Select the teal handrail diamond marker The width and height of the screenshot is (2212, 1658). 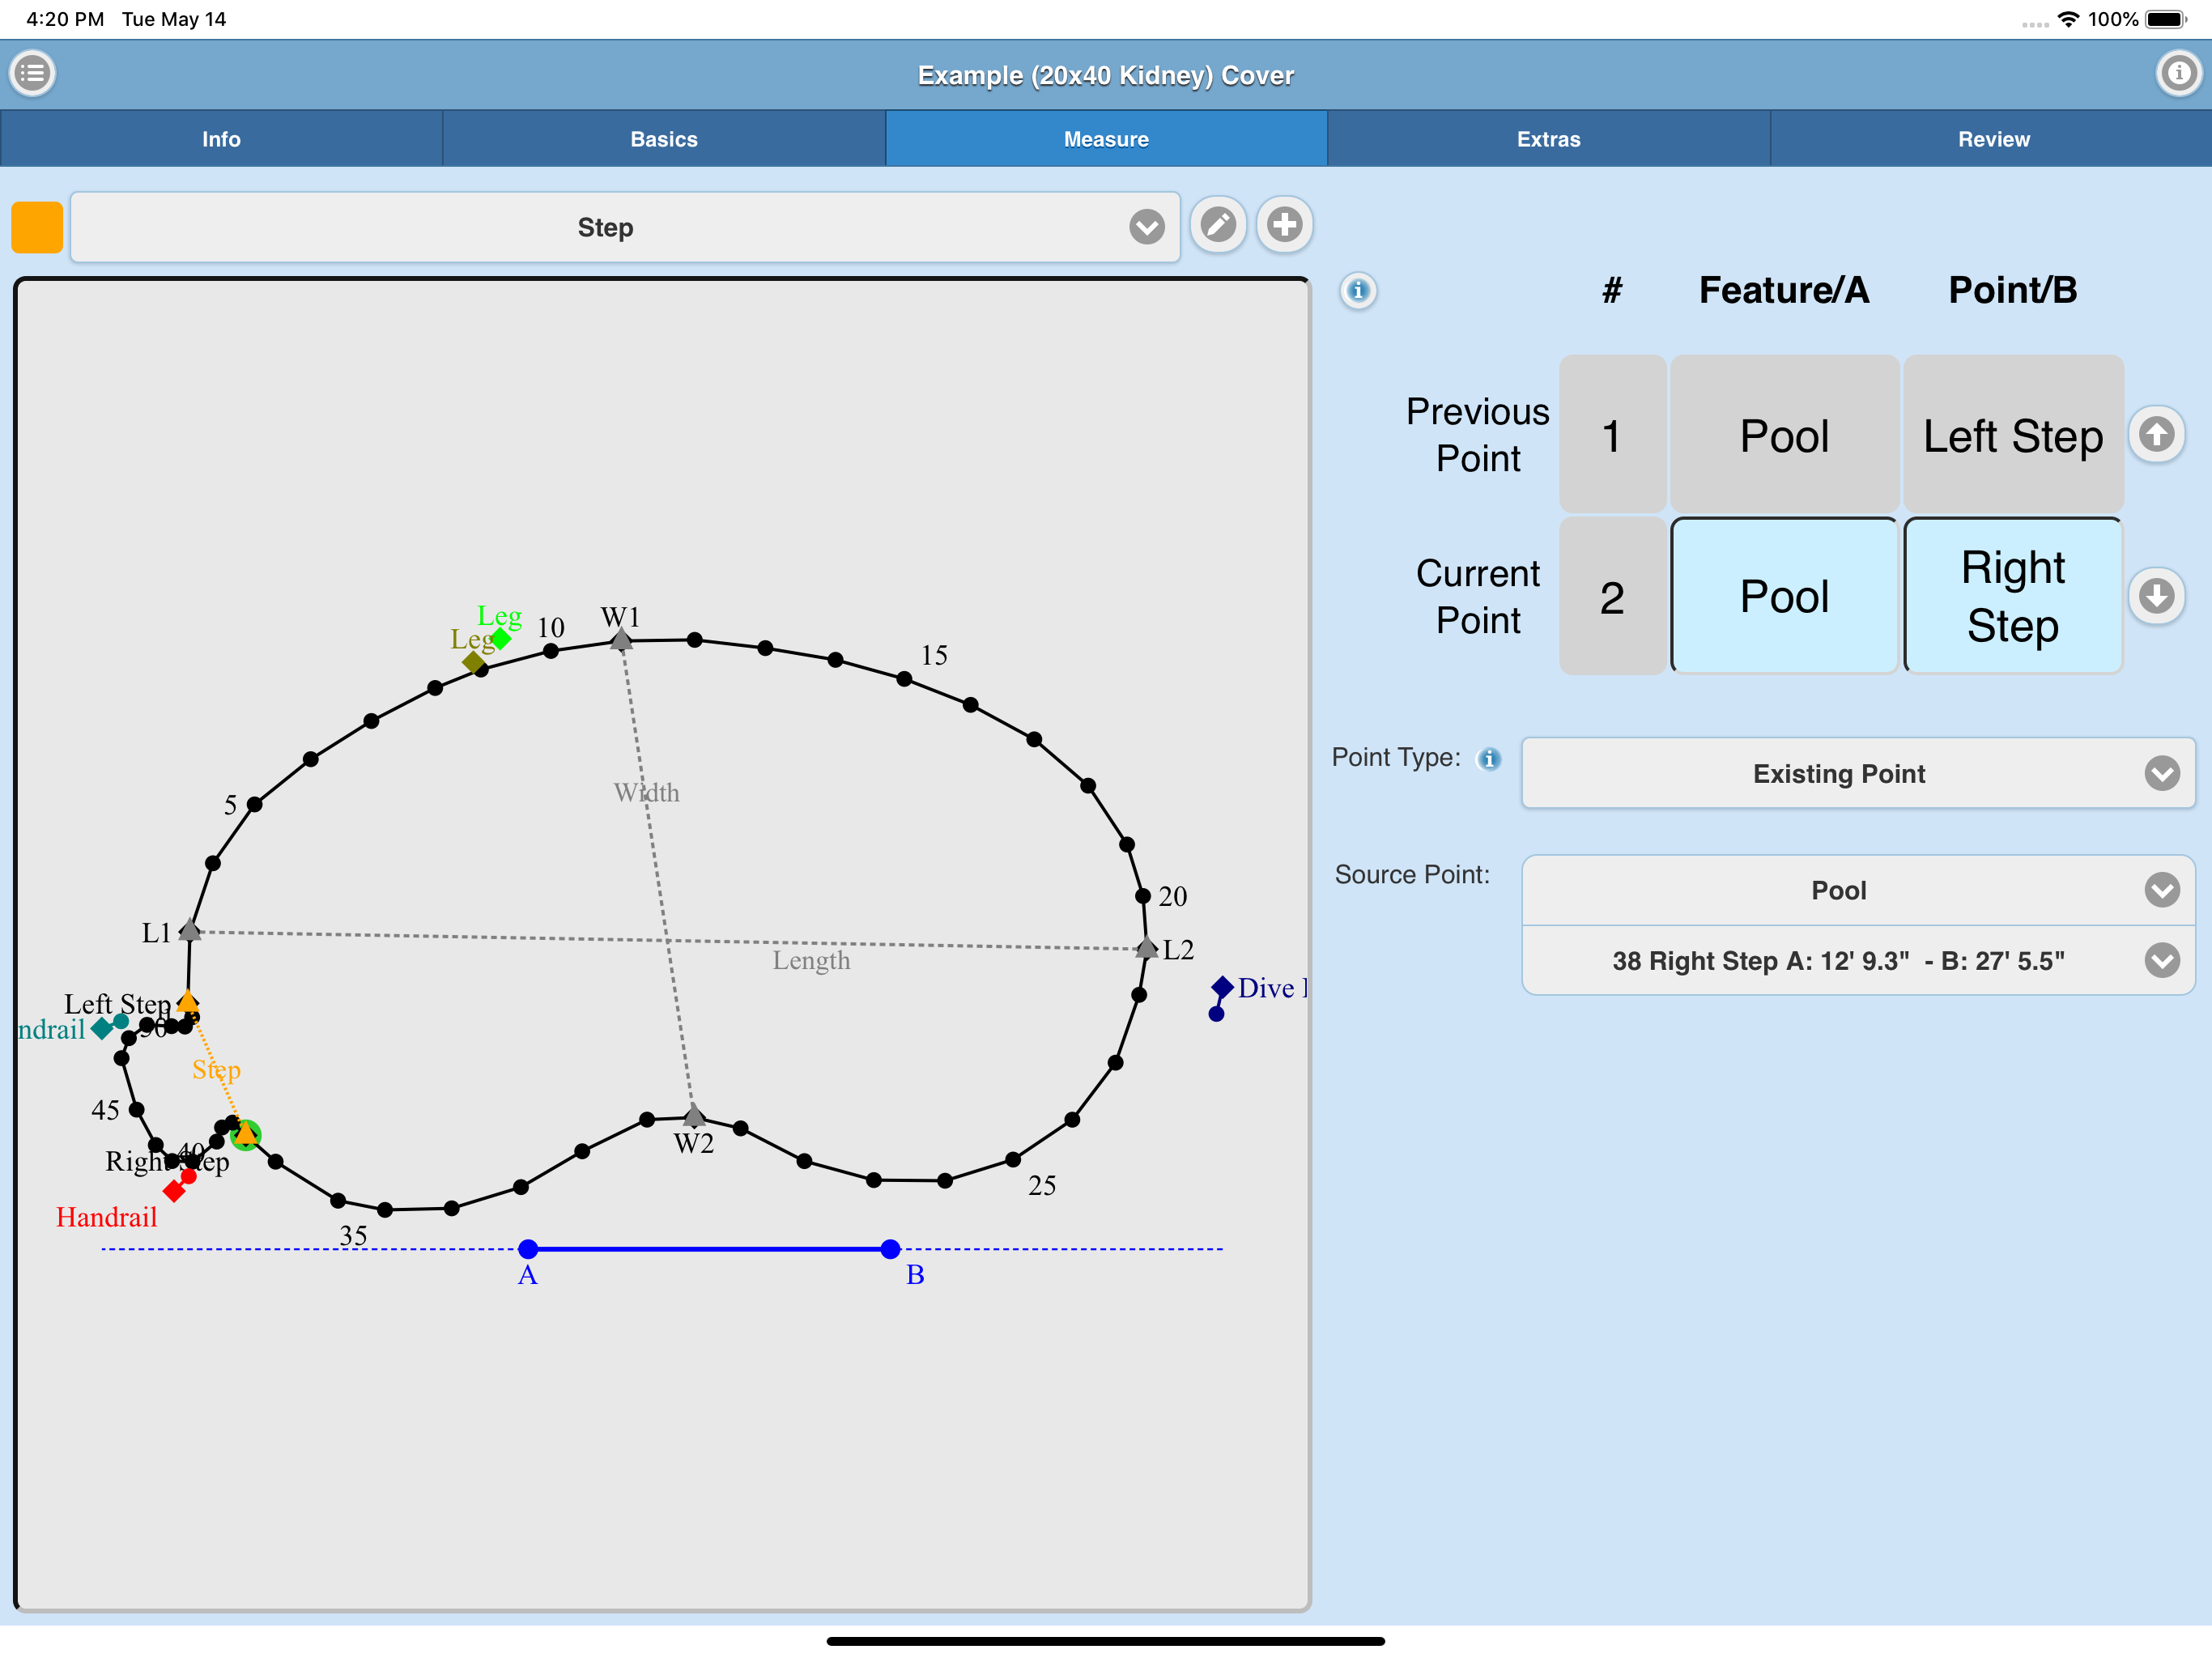tap(101, 1028)
